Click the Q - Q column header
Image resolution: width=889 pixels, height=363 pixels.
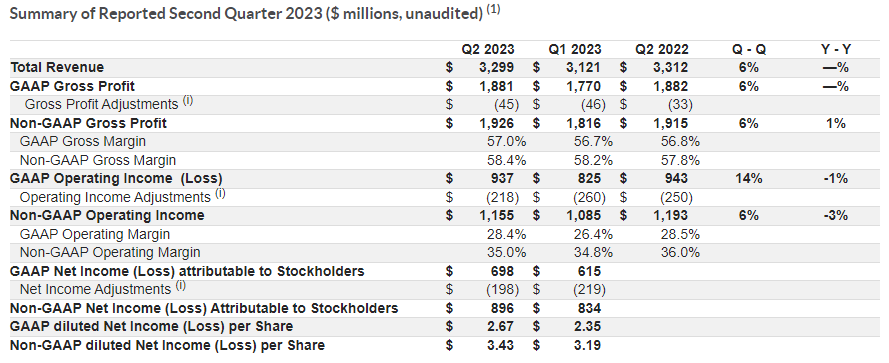click(x=749, y=49)
